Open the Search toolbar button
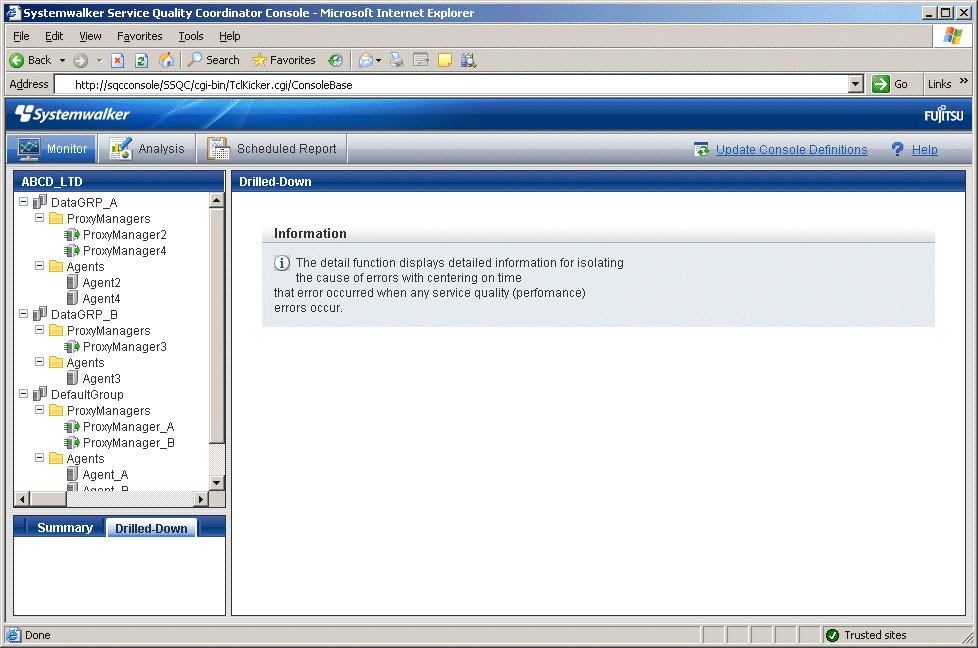 (x=213, y=60)
